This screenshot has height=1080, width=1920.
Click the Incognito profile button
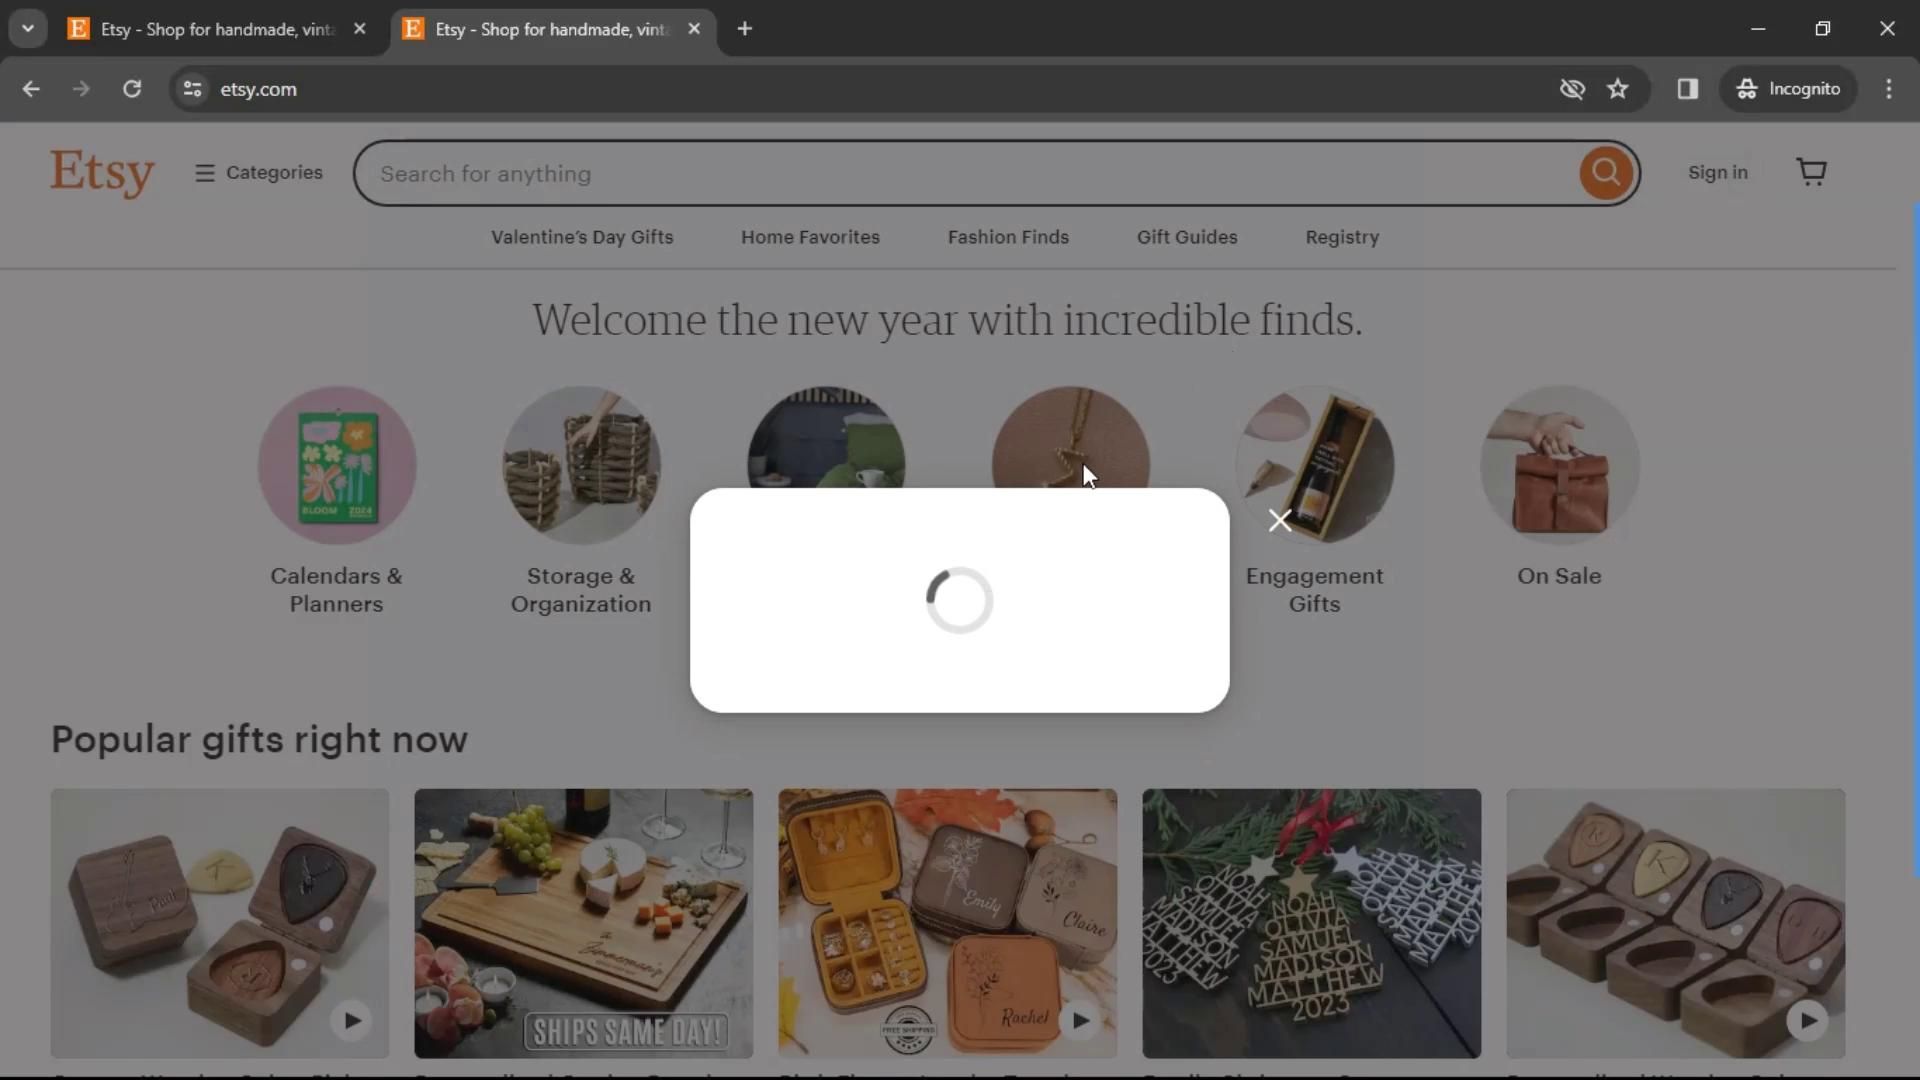click(1788, 89)
